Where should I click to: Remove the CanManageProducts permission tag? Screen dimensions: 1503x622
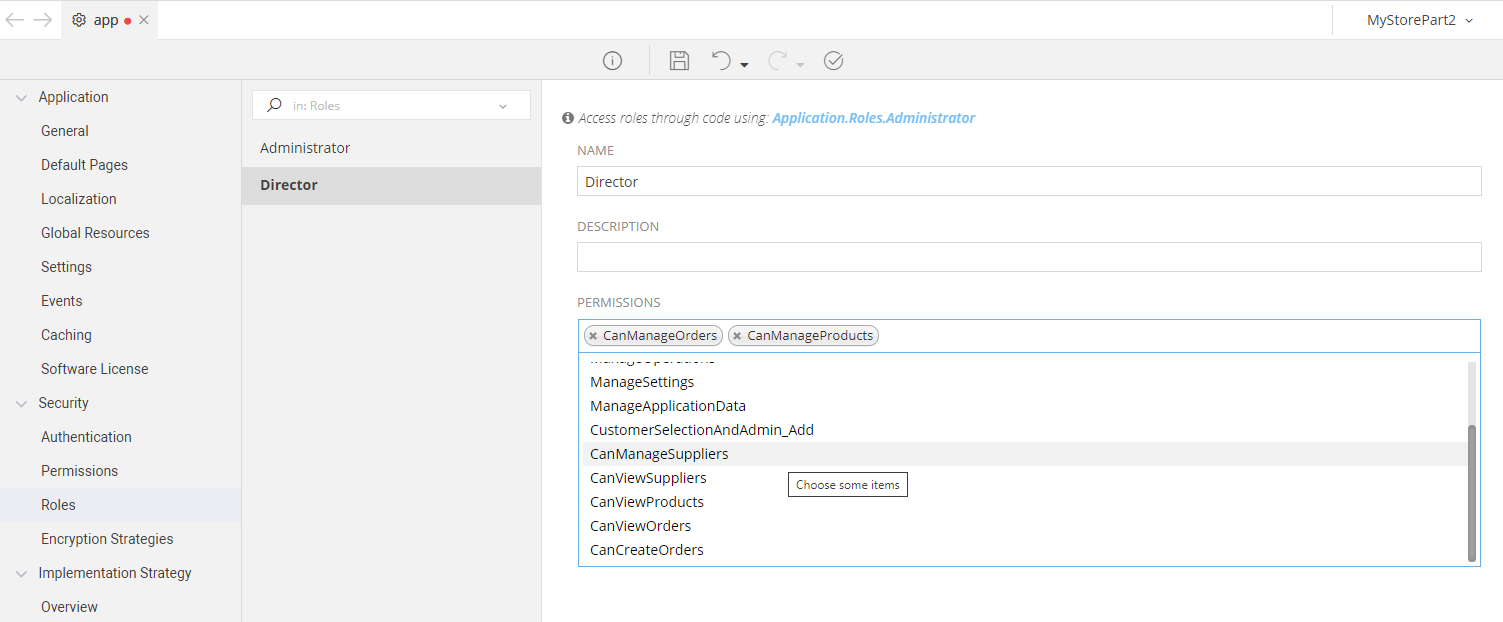click(x=737, y=336)
